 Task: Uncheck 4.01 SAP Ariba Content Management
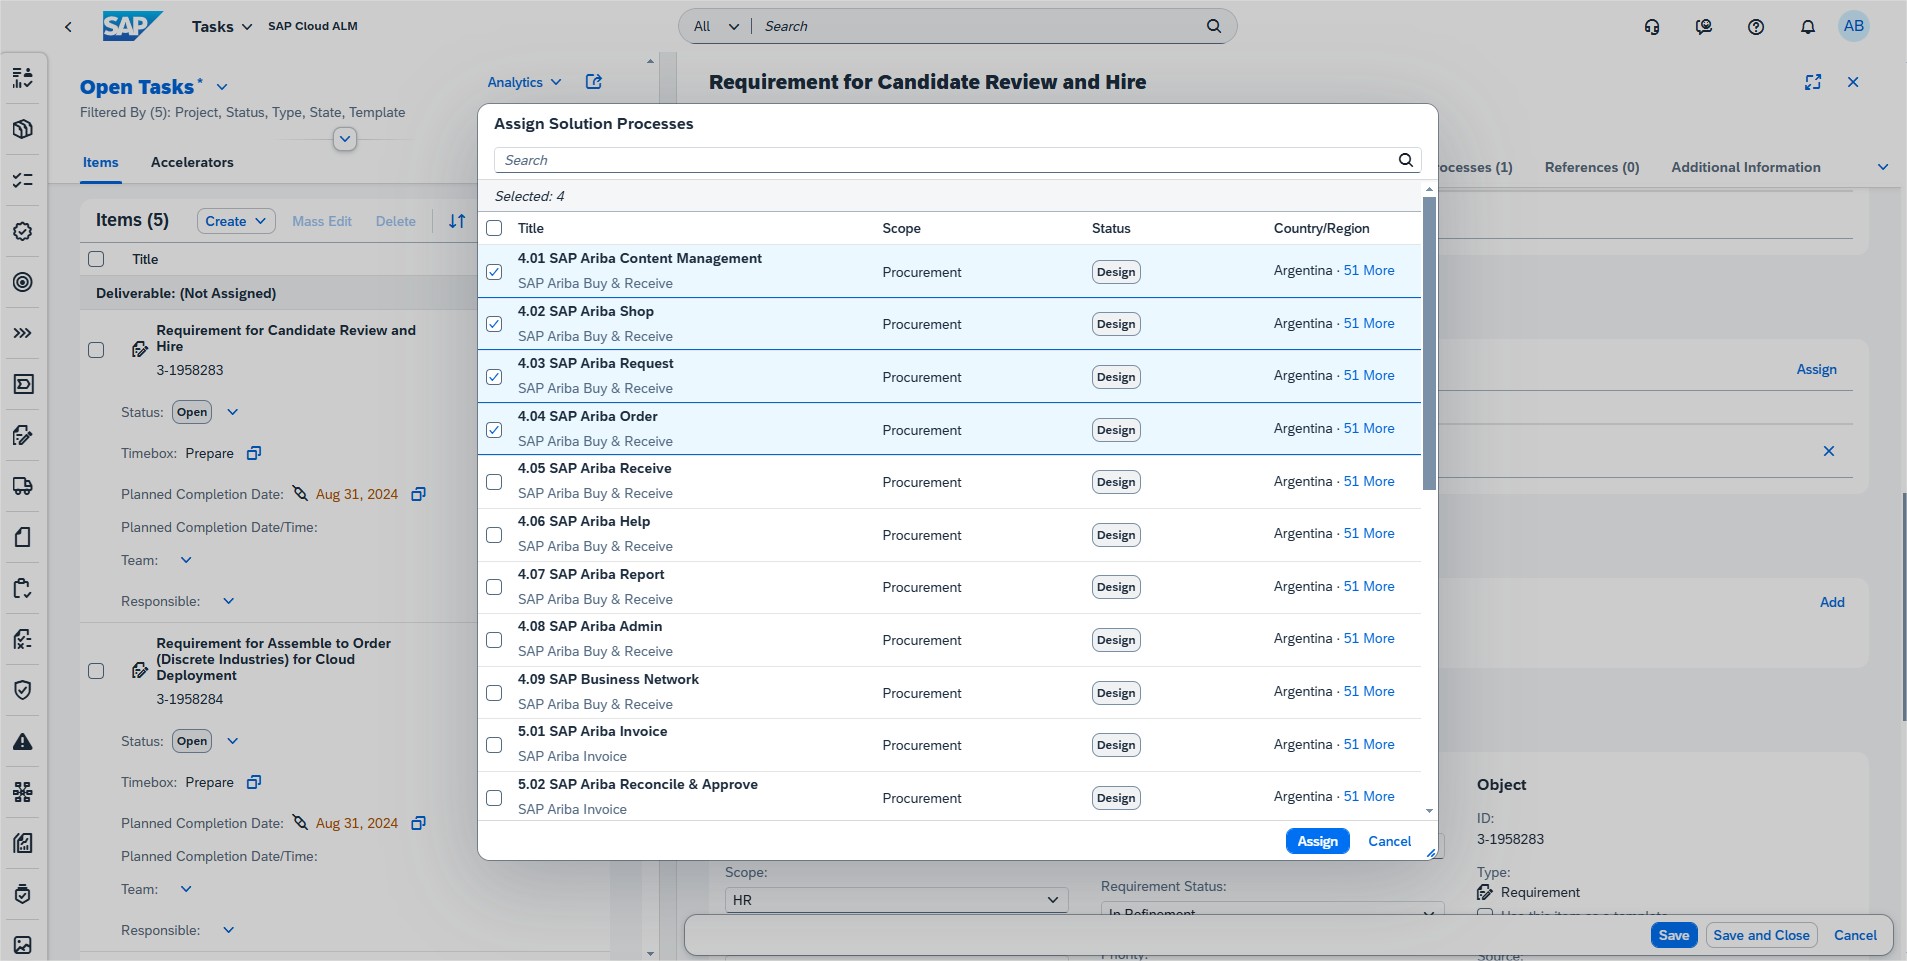494,272
